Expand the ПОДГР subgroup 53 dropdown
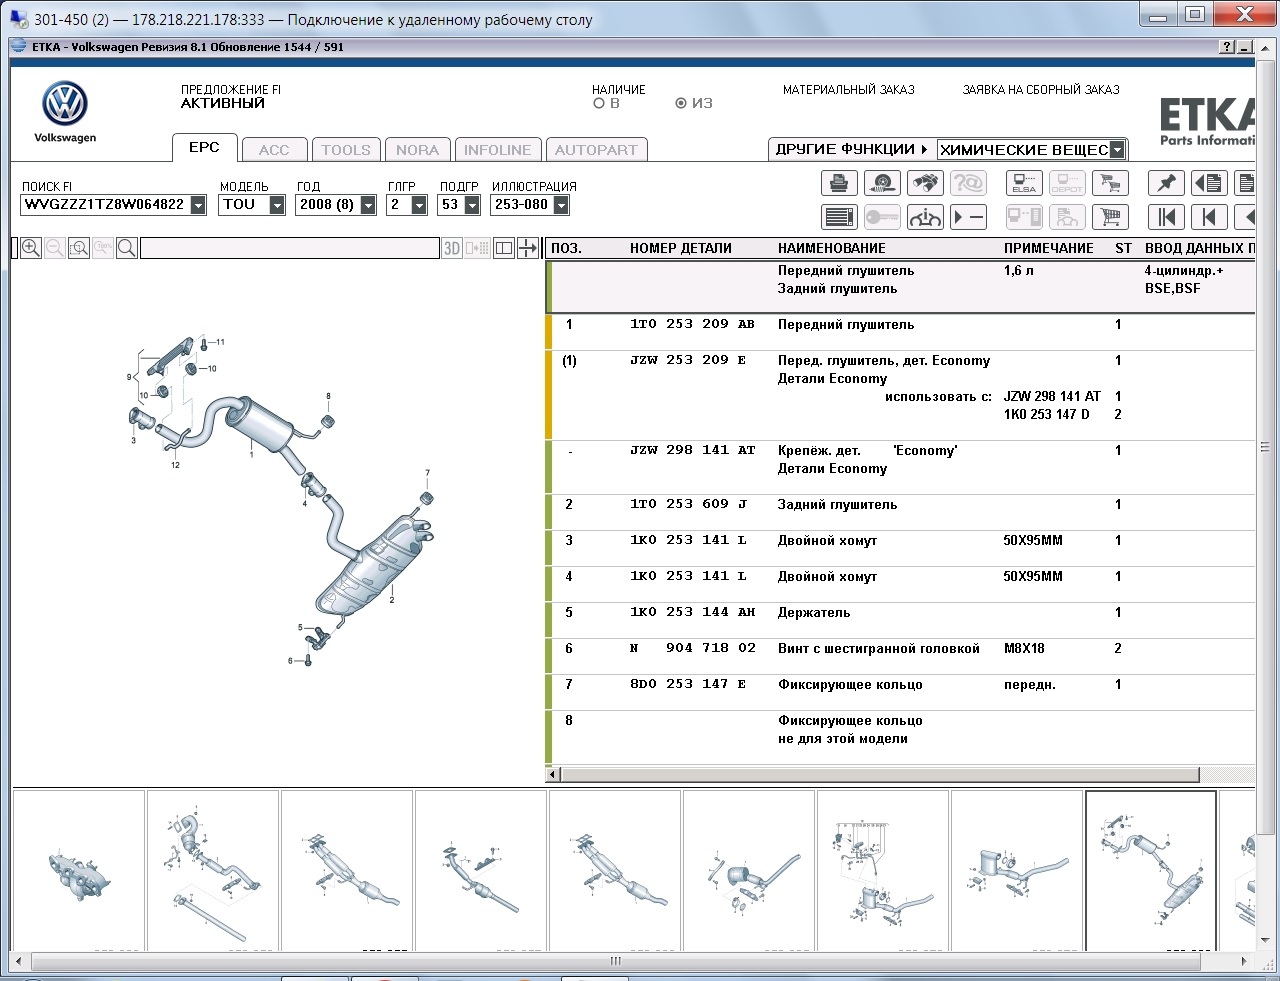The height and width of the screenshot is (981, 1280). [472, 205]
